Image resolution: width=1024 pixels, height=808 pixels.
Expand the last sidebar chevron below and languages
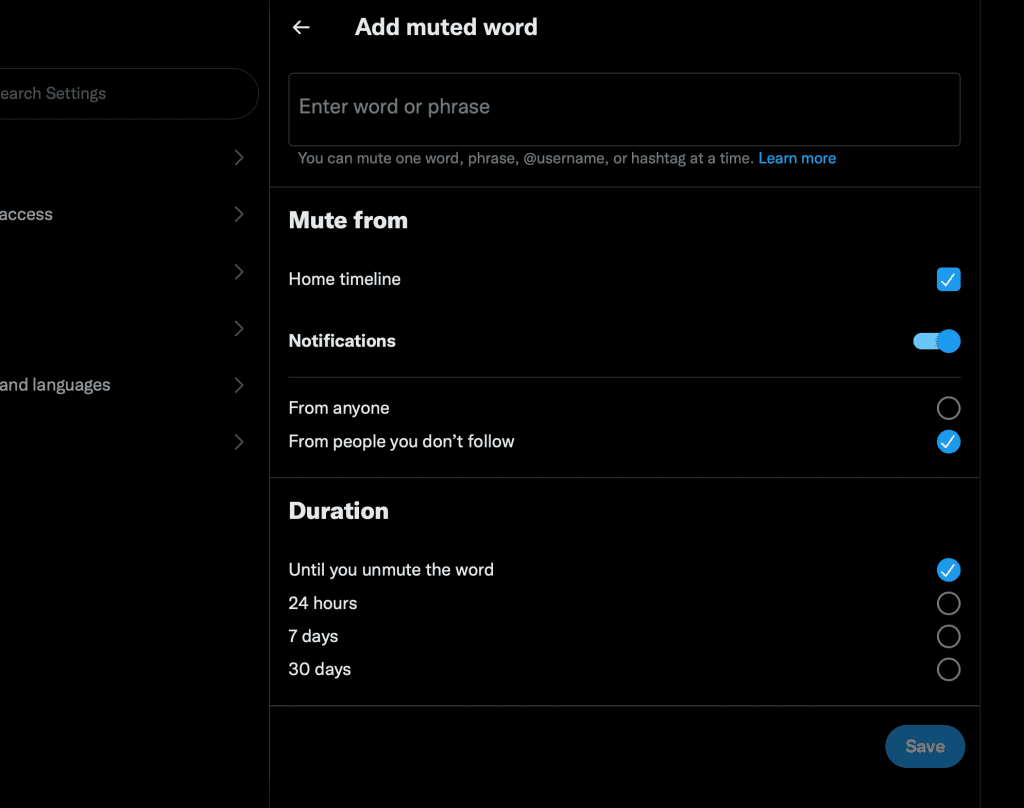pyautogui.click(x=239, y=442)
